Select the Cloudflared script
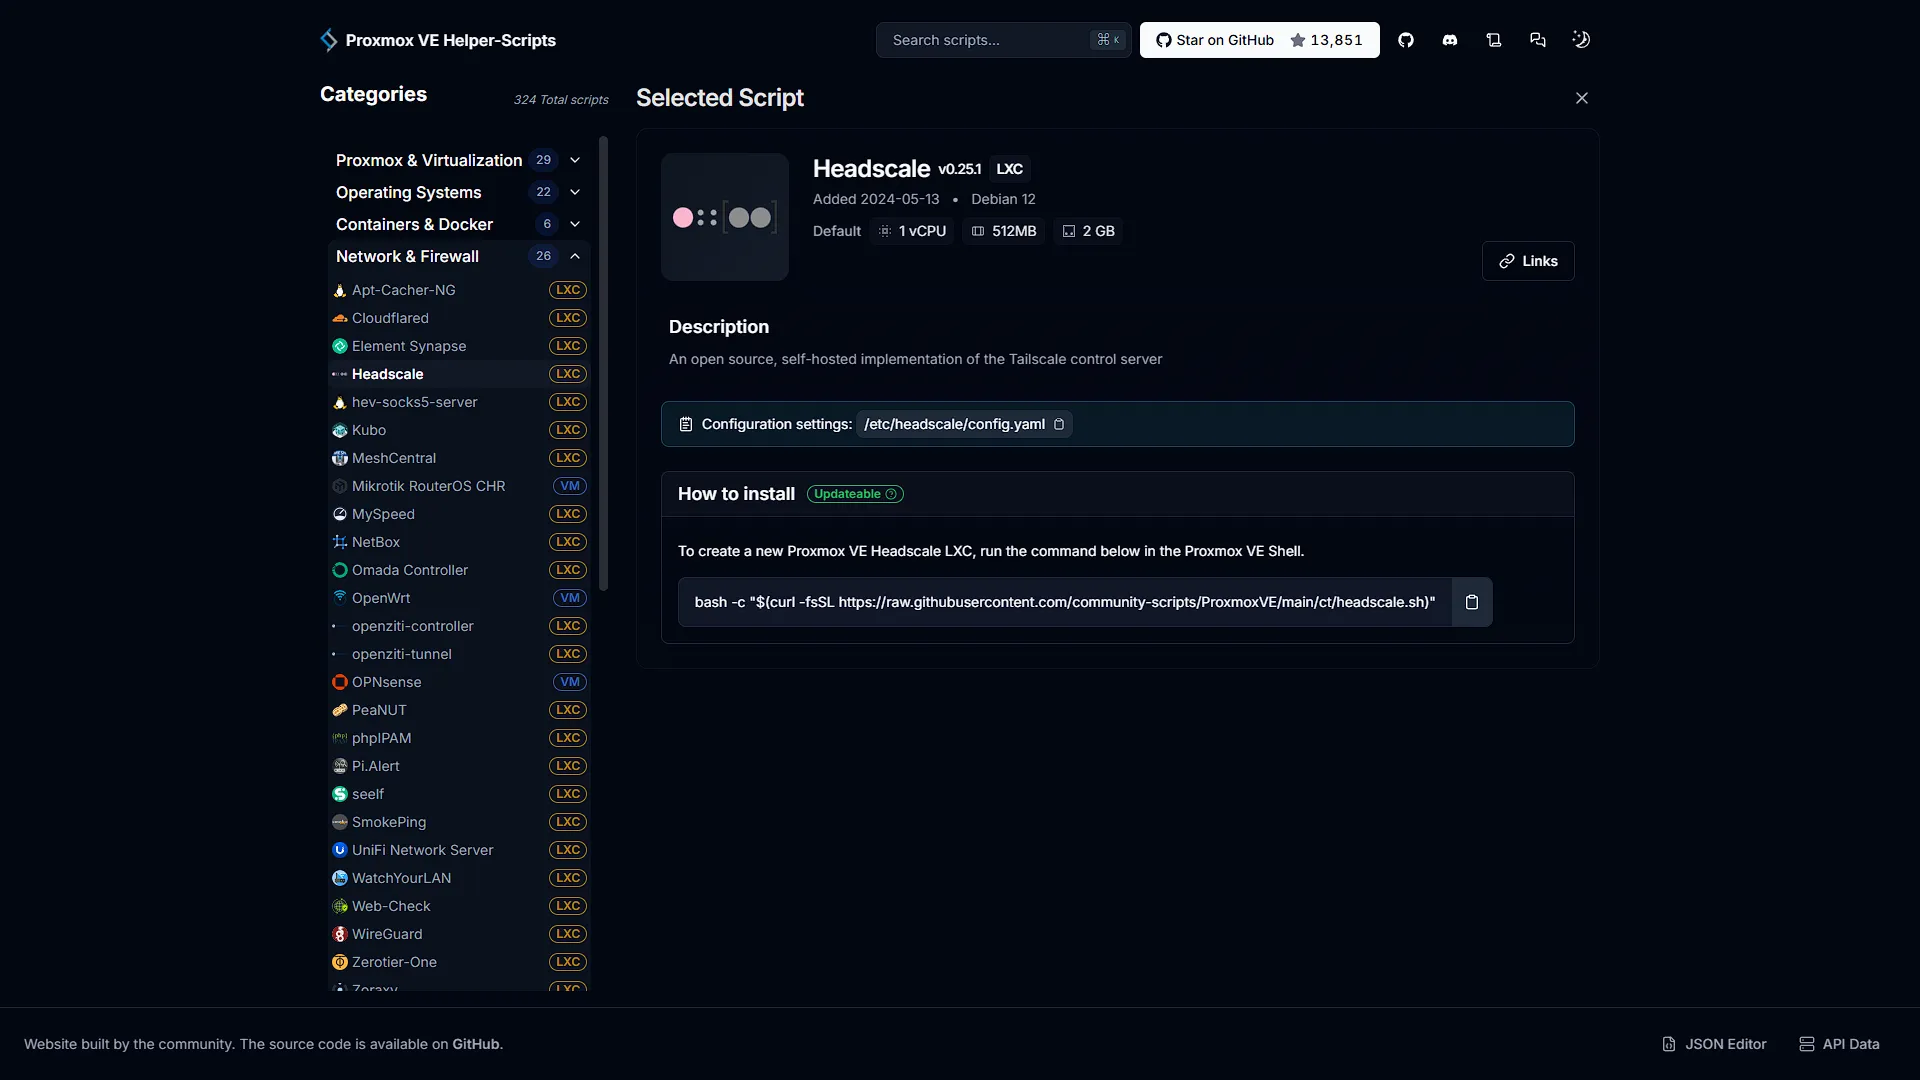This screenshot has height=1080, width=1920. coord(460,318)
